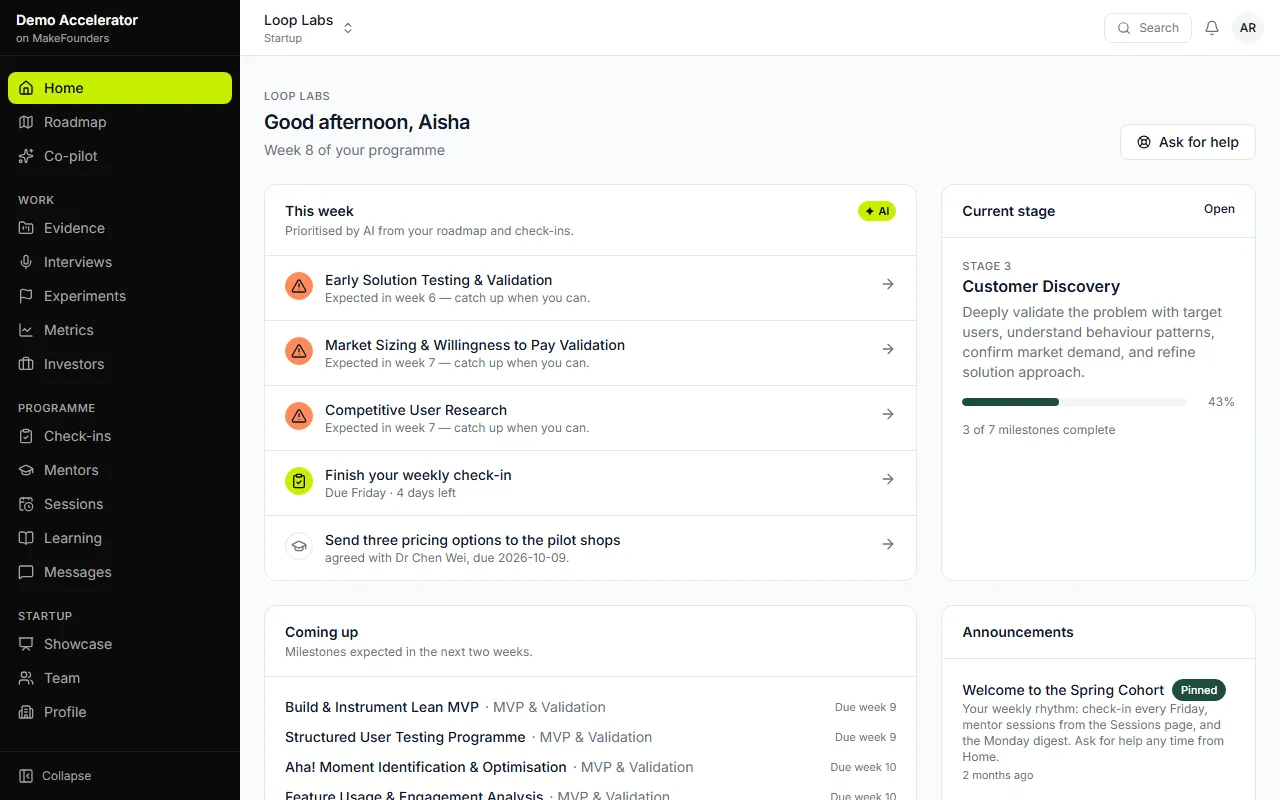Expand the Loop Labs startup switcher
Viewport: 1280px width, 800px height.
(309, 28)
